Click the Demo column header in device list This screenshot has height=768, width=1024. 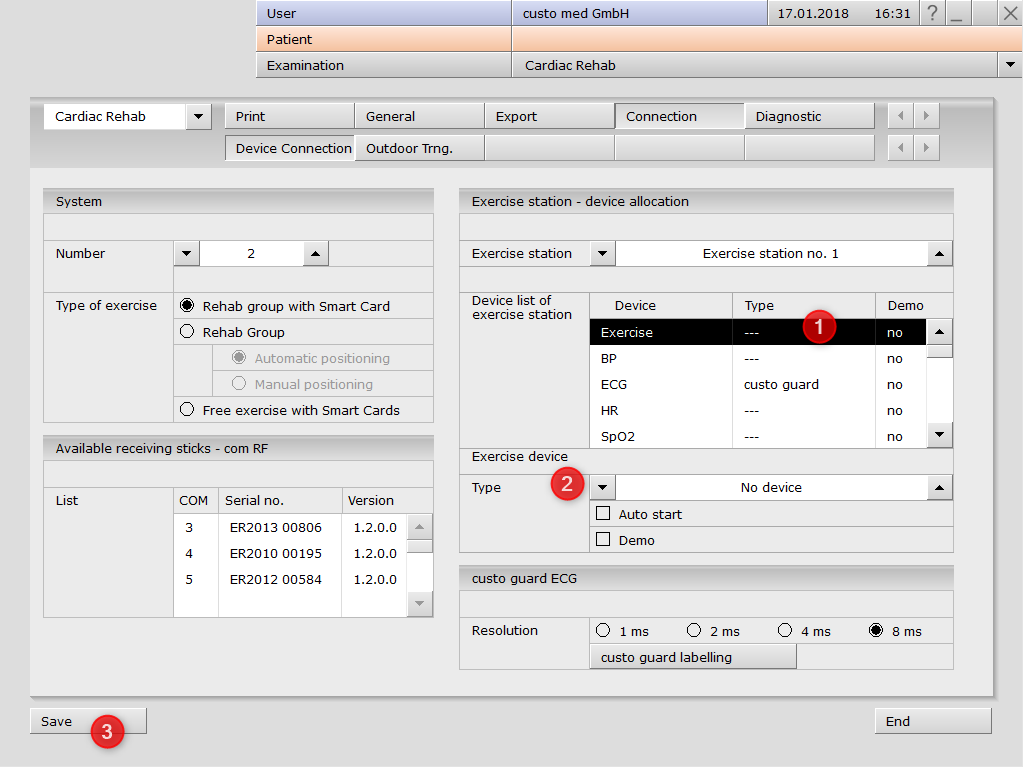905,305
